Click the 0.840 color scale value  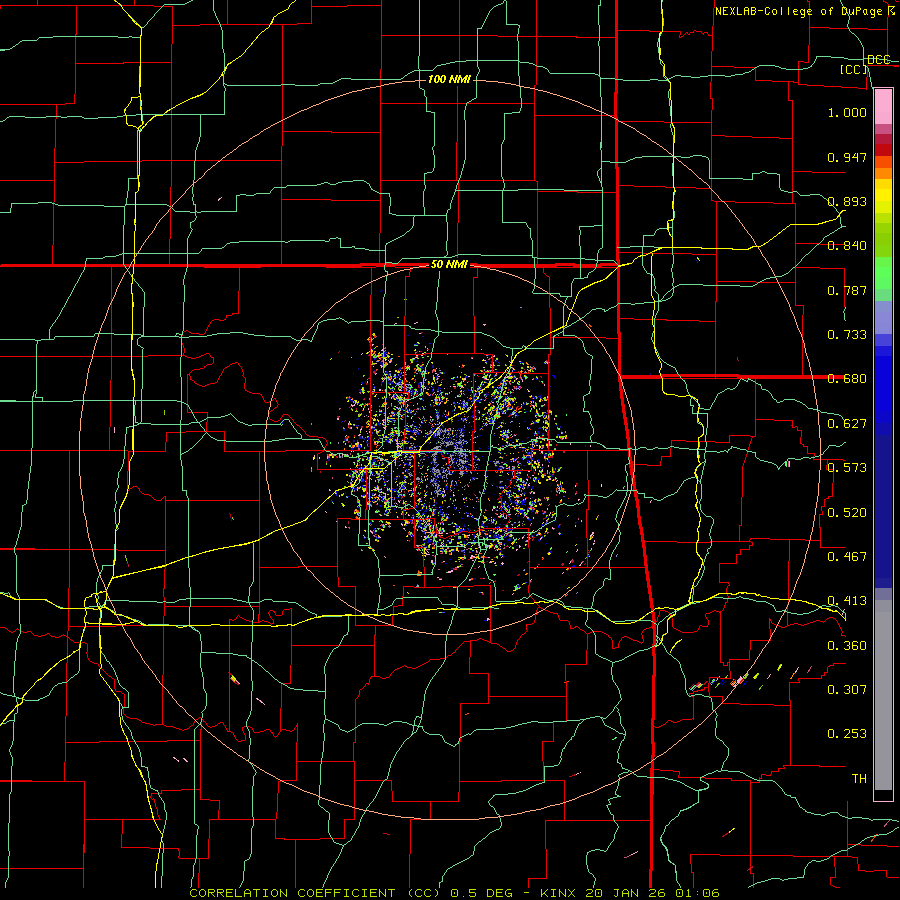[x=847, y=246]
